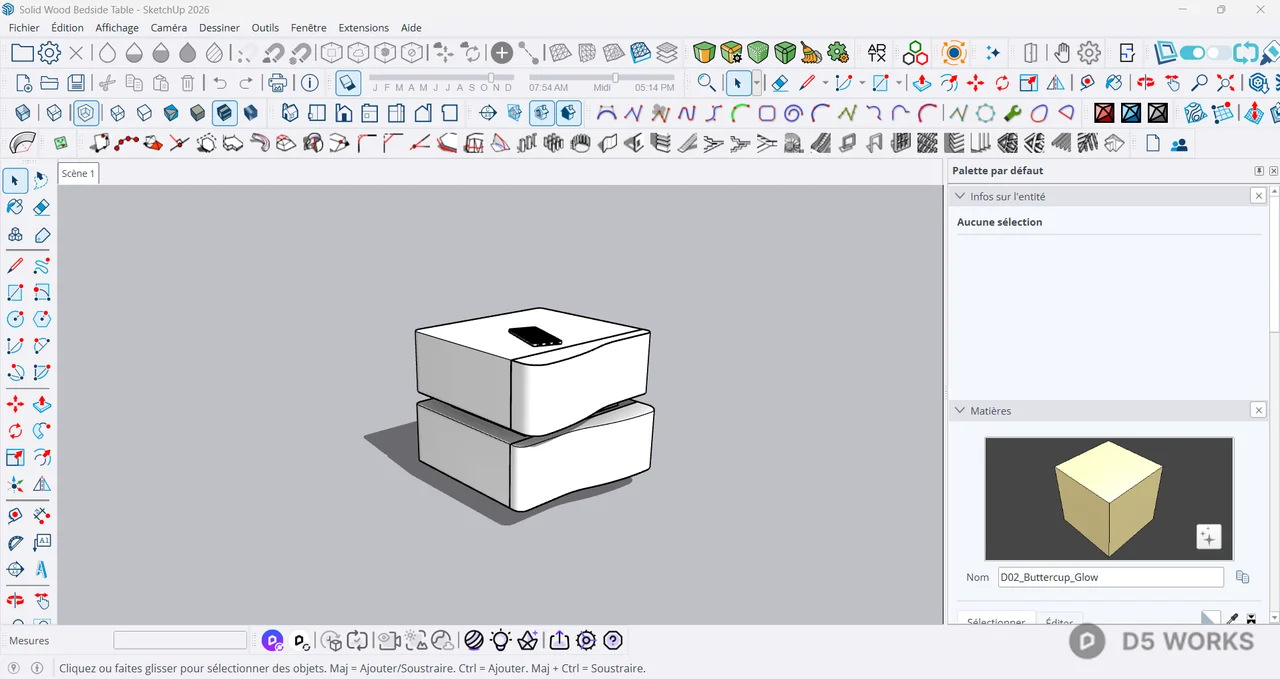Viewport: 1280px width, 679px height.
Task: Open the Extensions menu
Action: (364, 28)
